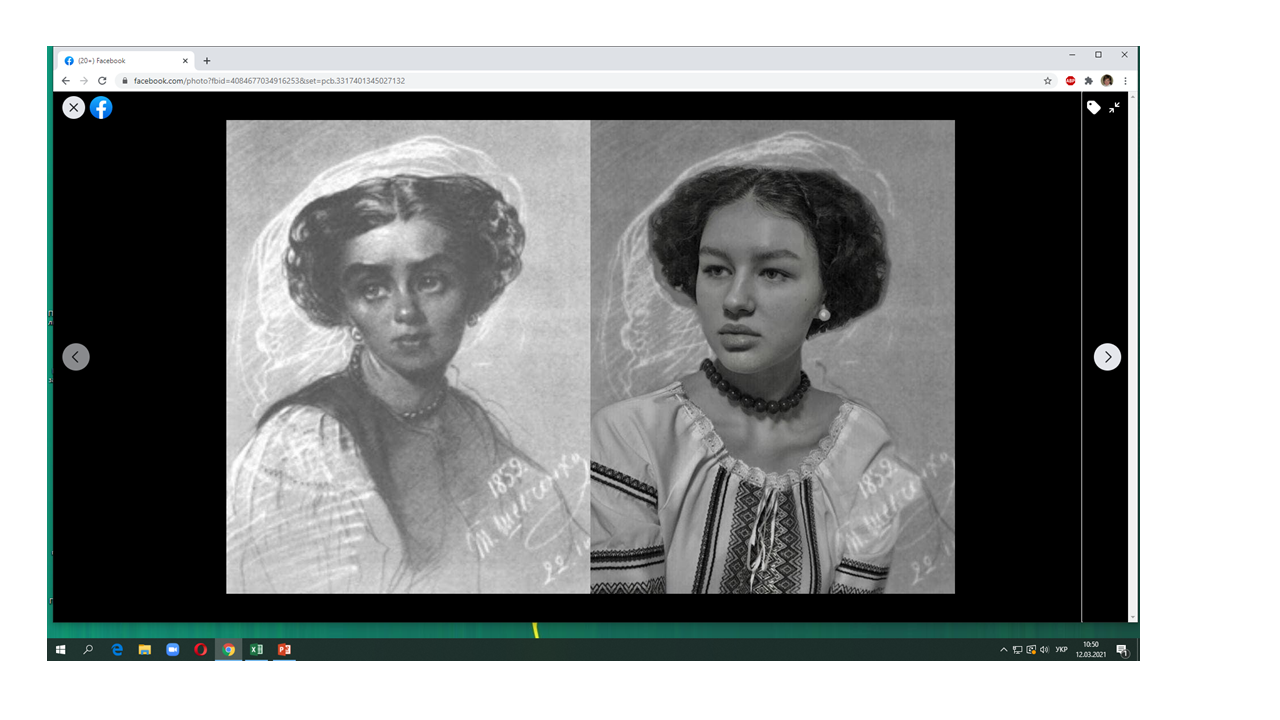Go to the previous photo
The image size is (1280, 720).
[76, 357]
